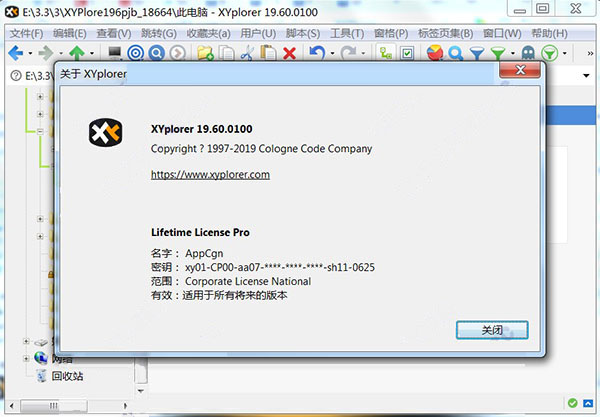The image size is (600, 417).
Task: Click the computer monitor toolbar icon
Action: (x=115, y=53)
